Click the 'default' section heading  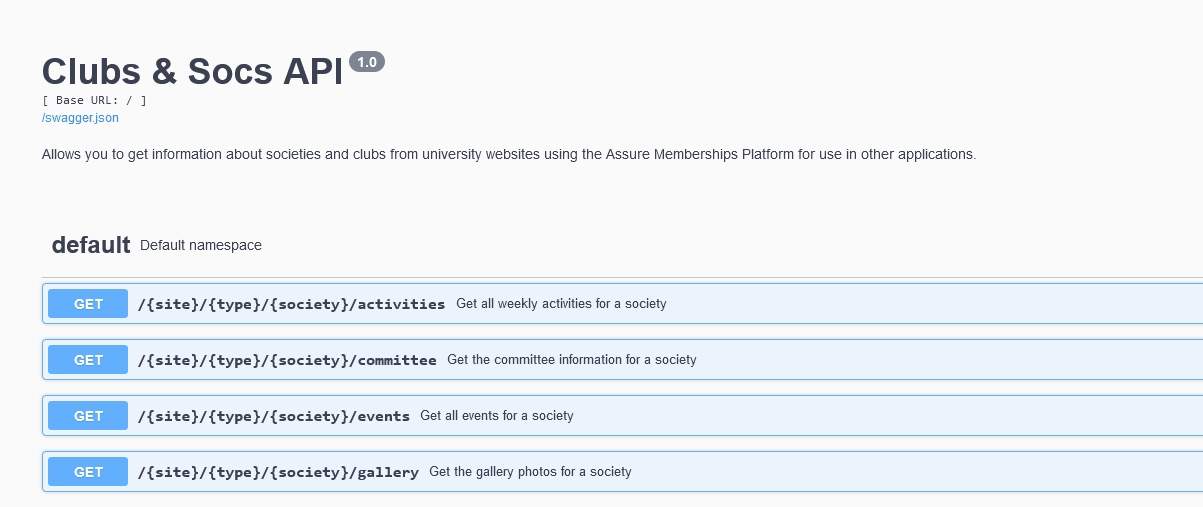tap(91, 245)
